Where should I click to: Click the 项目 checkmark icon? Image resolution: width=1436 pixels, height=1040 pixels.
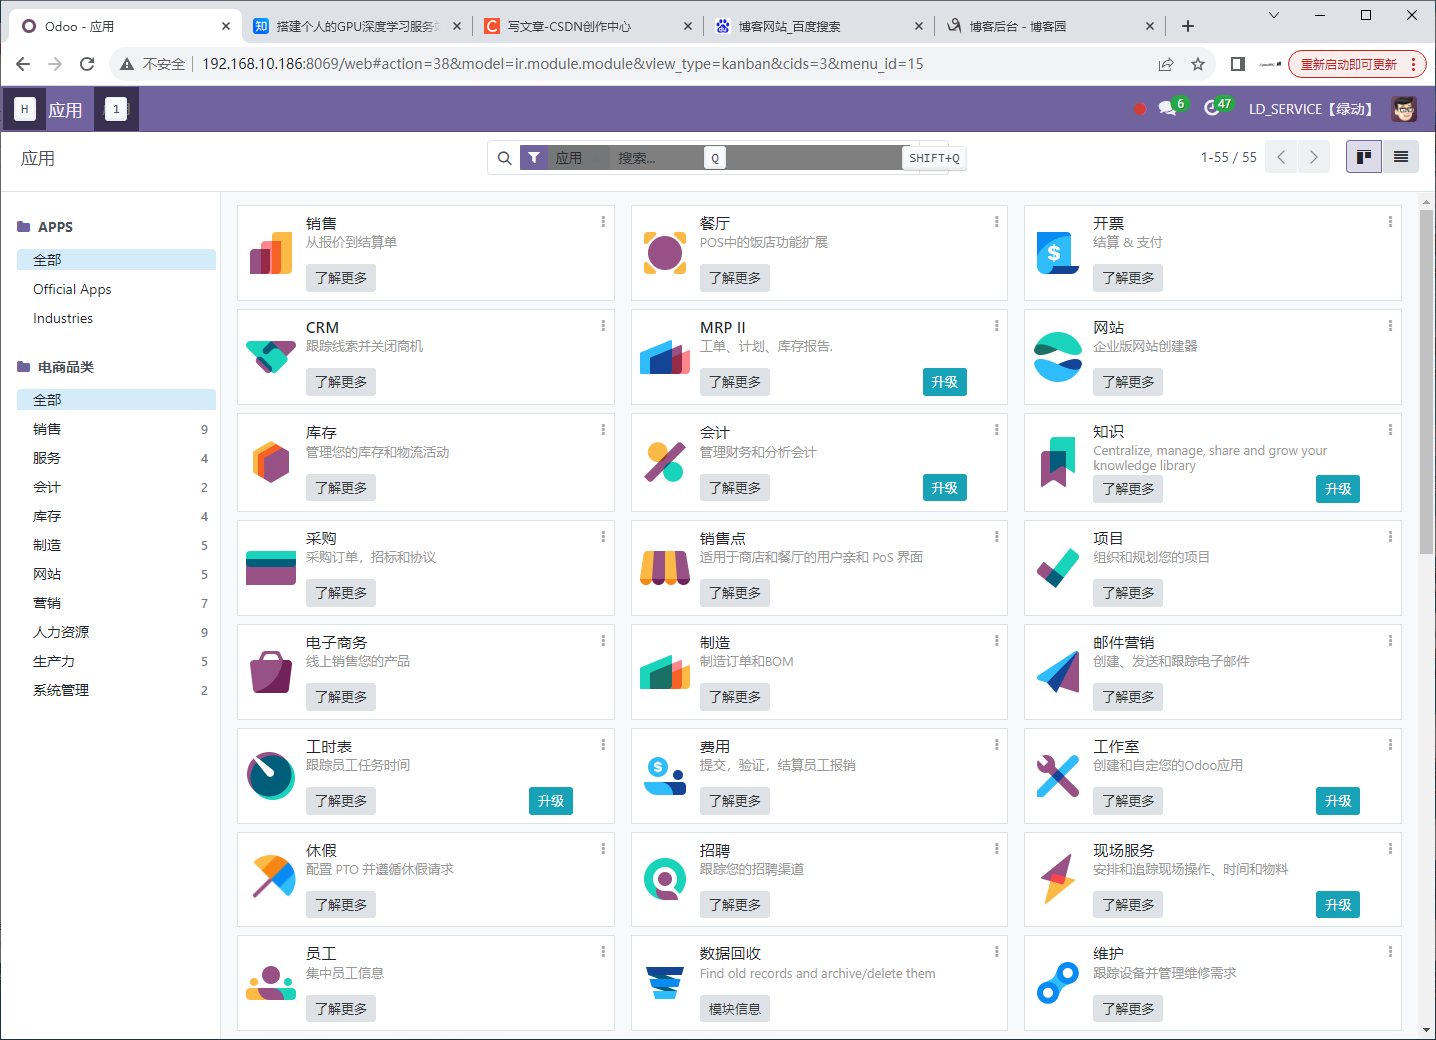click(1058, 567)
